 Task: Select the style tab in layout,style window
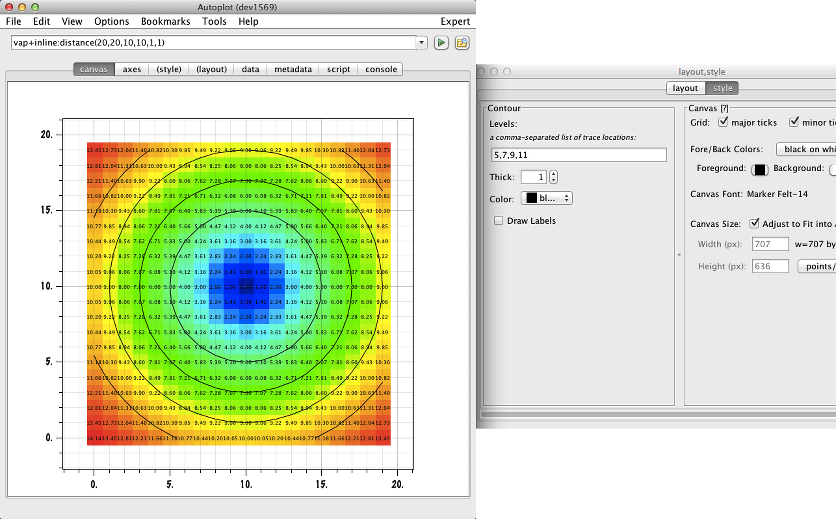(722, 88)
